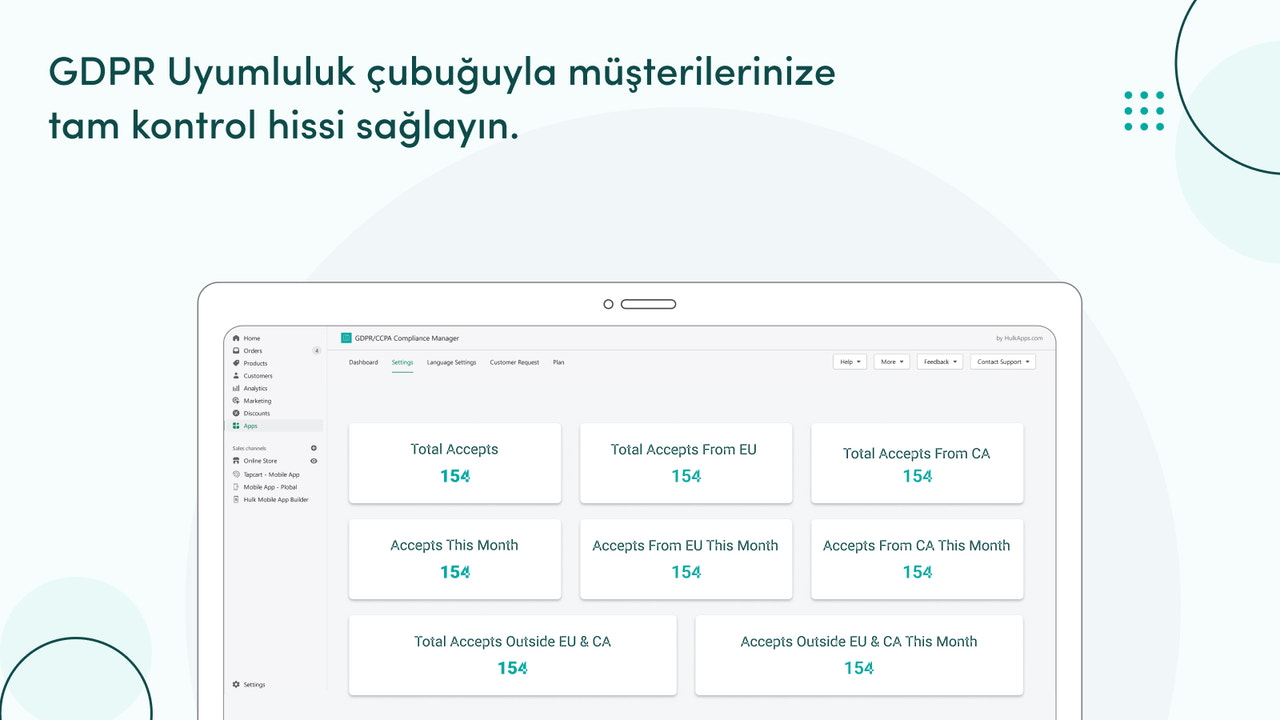Select the Total Accepts Outside EU & CA card
Image resolution: width=1280 pixels, height=720 pixels.
513,655
